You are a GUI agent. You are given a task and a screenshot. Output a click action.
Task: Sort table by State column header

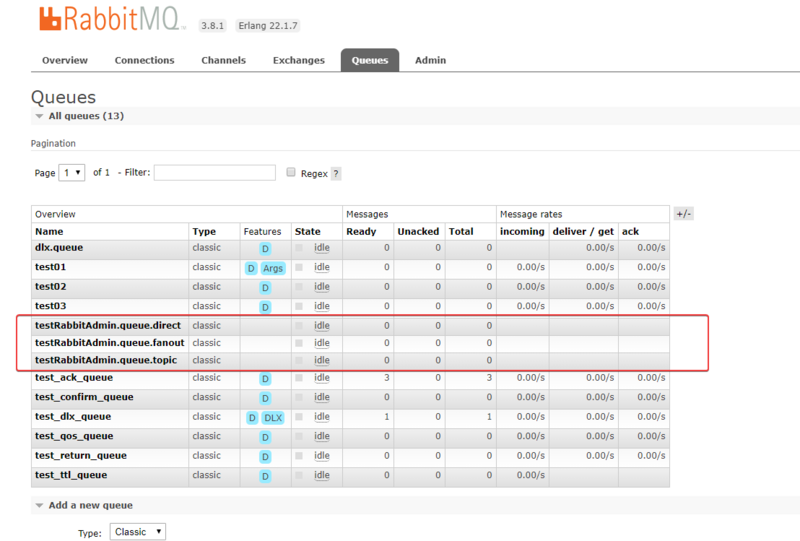pos(308,231)
